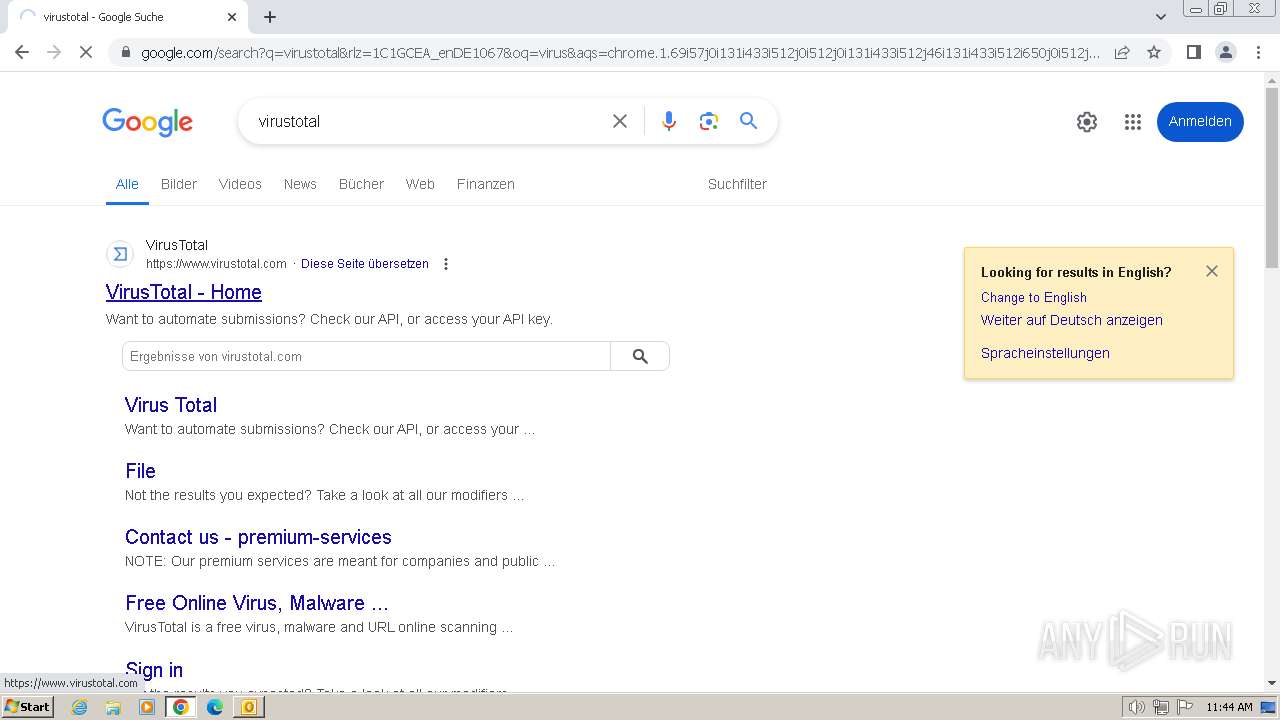Click the VirusTotal site favicon
The width and height of the screenshot is (1280, 720).
pos(120,254)
